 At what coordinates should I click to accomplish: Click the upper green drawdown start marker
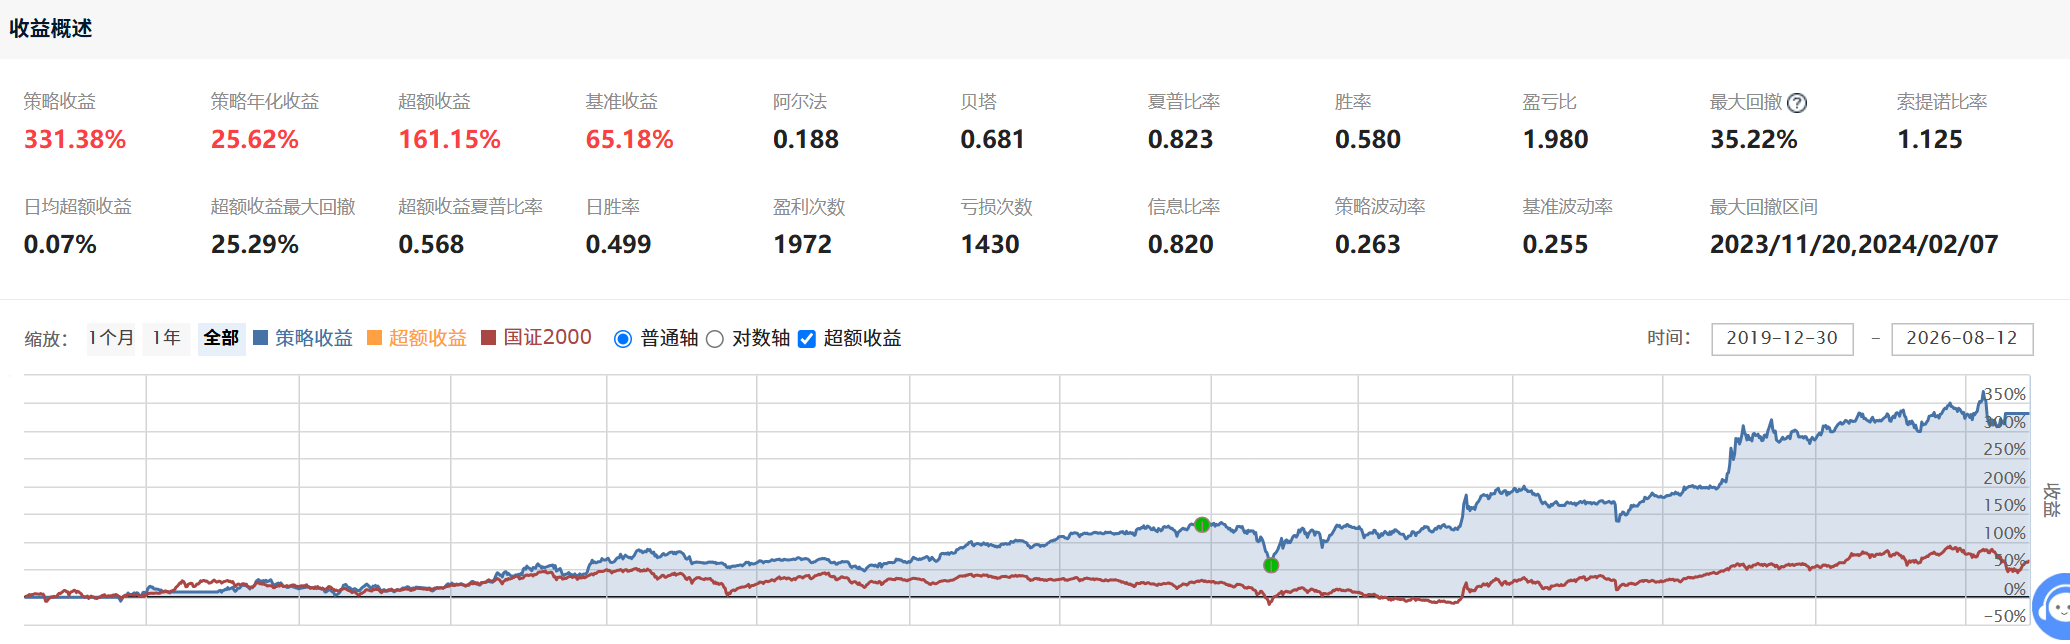click(1202, 524)
